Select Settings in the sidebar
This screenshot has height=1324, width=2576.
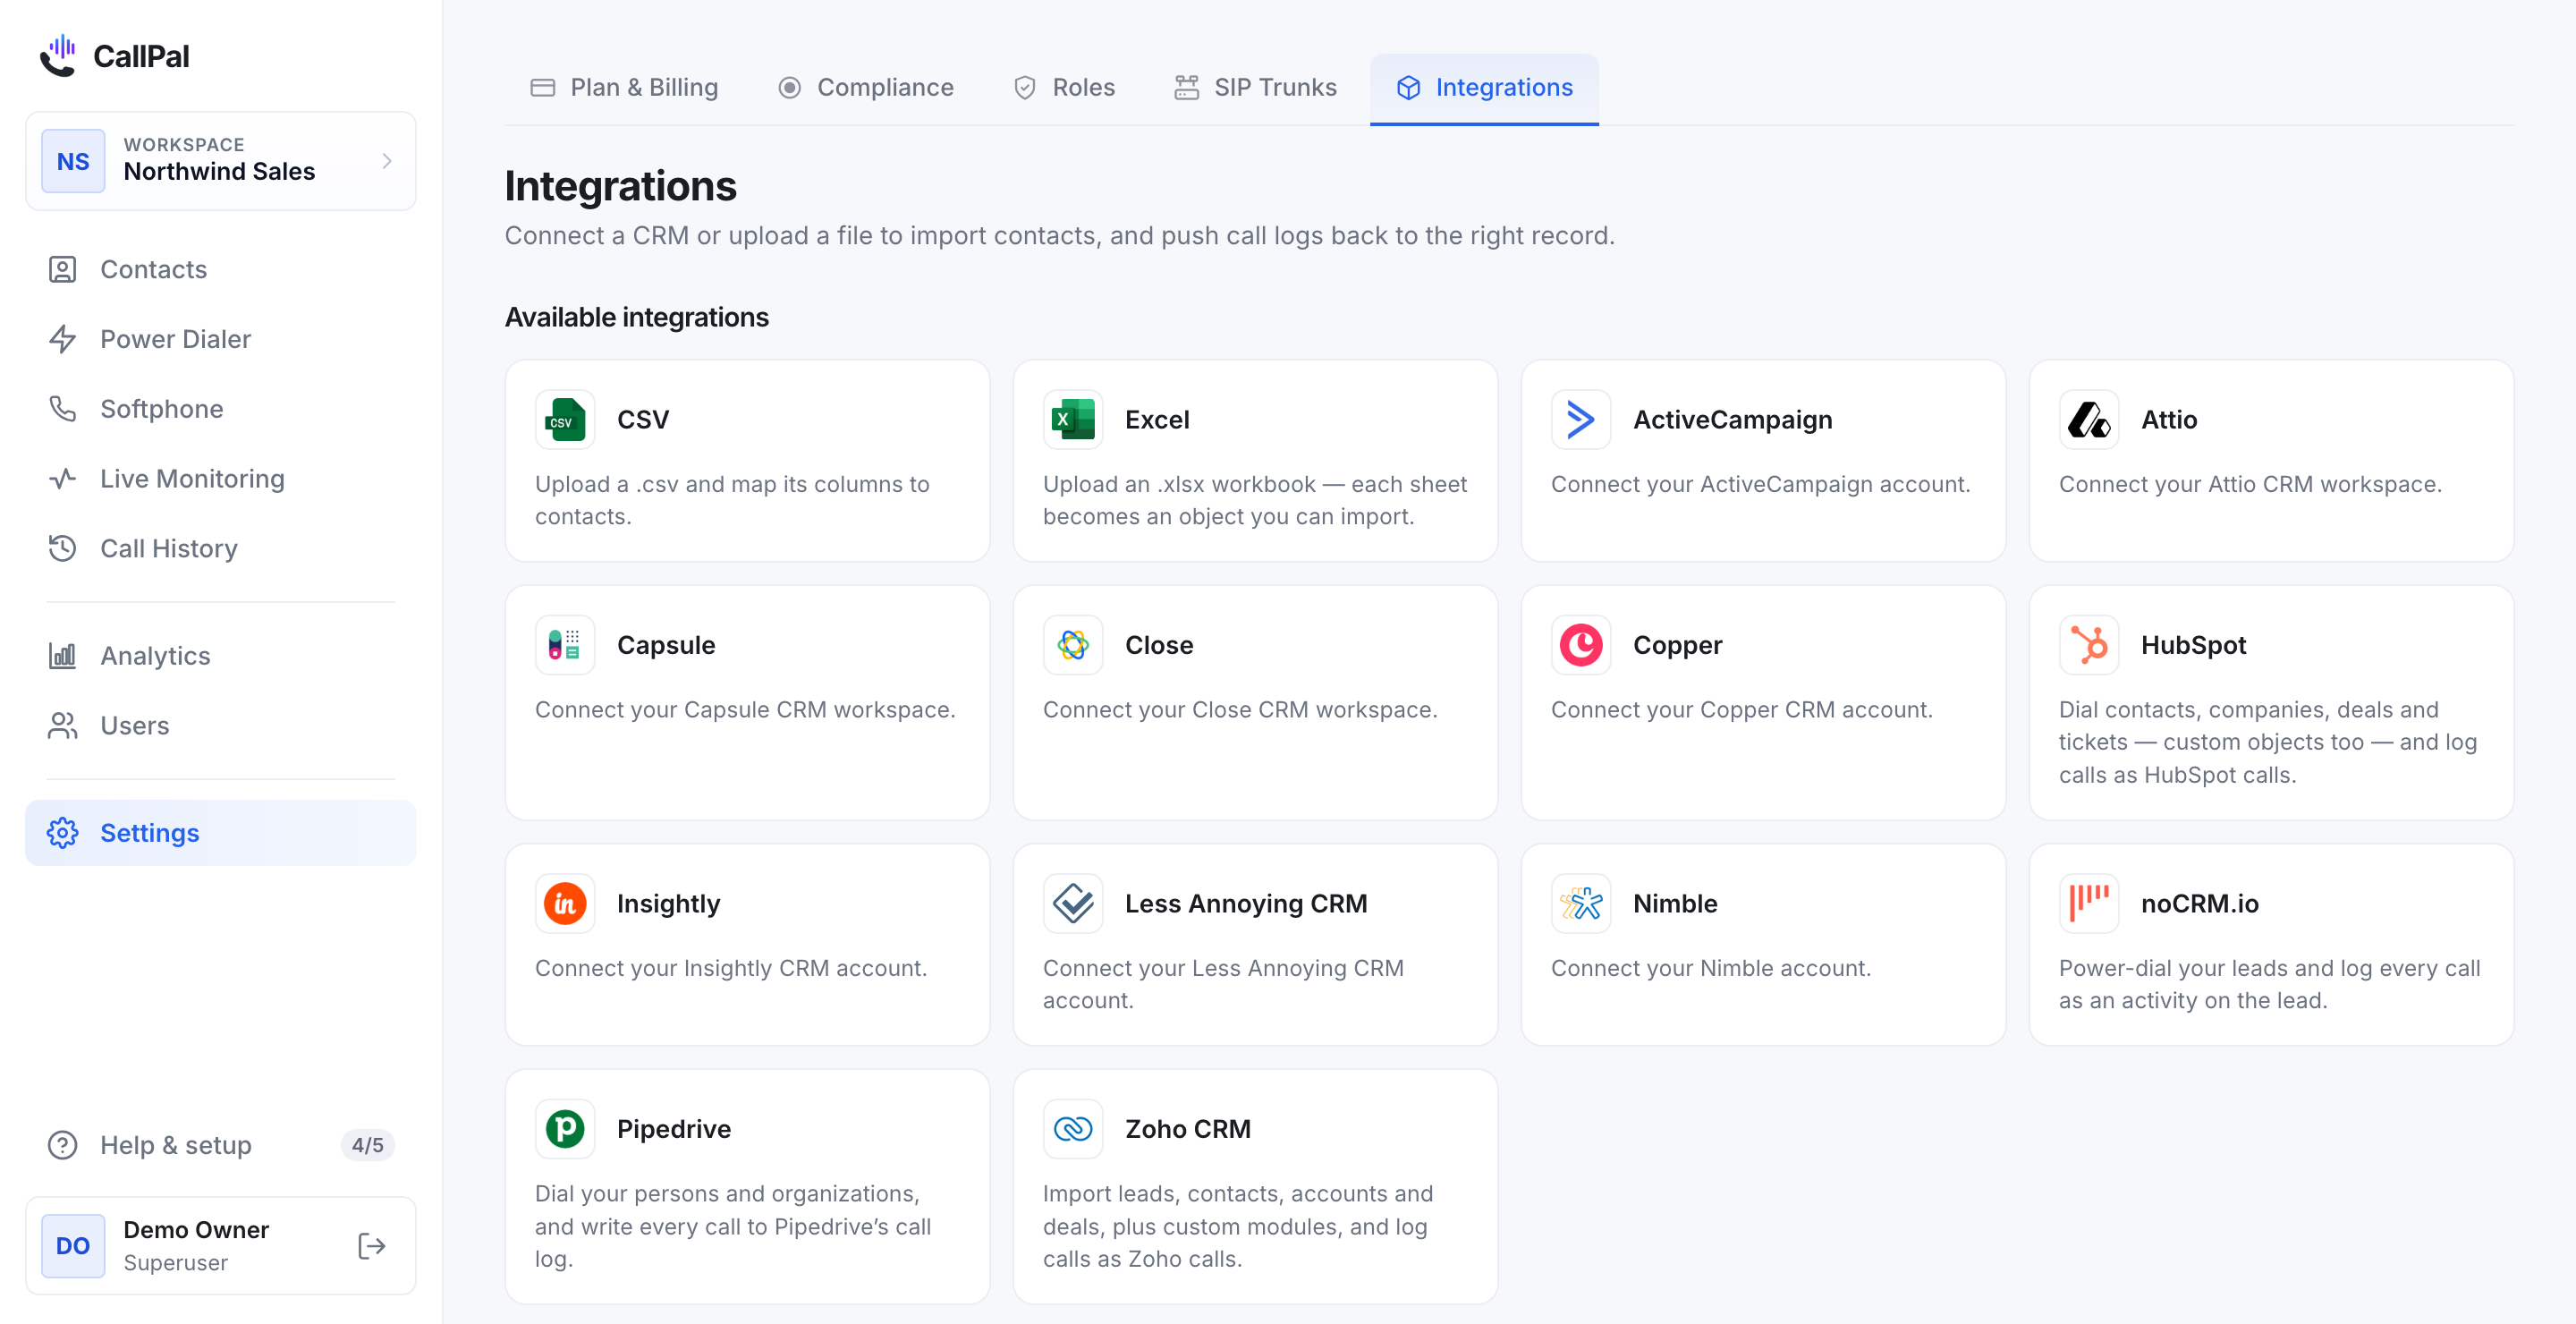click(221, 833)
